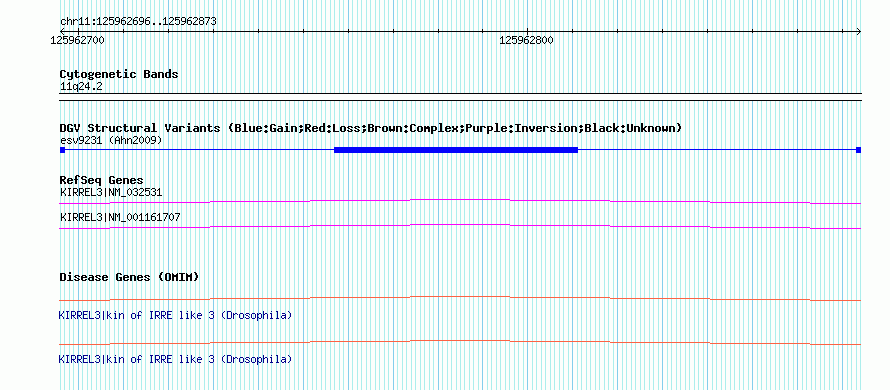Click the left blue end square of esv9231
The image size is (890, 390).
pyautogui.click(x=62, y=150)
